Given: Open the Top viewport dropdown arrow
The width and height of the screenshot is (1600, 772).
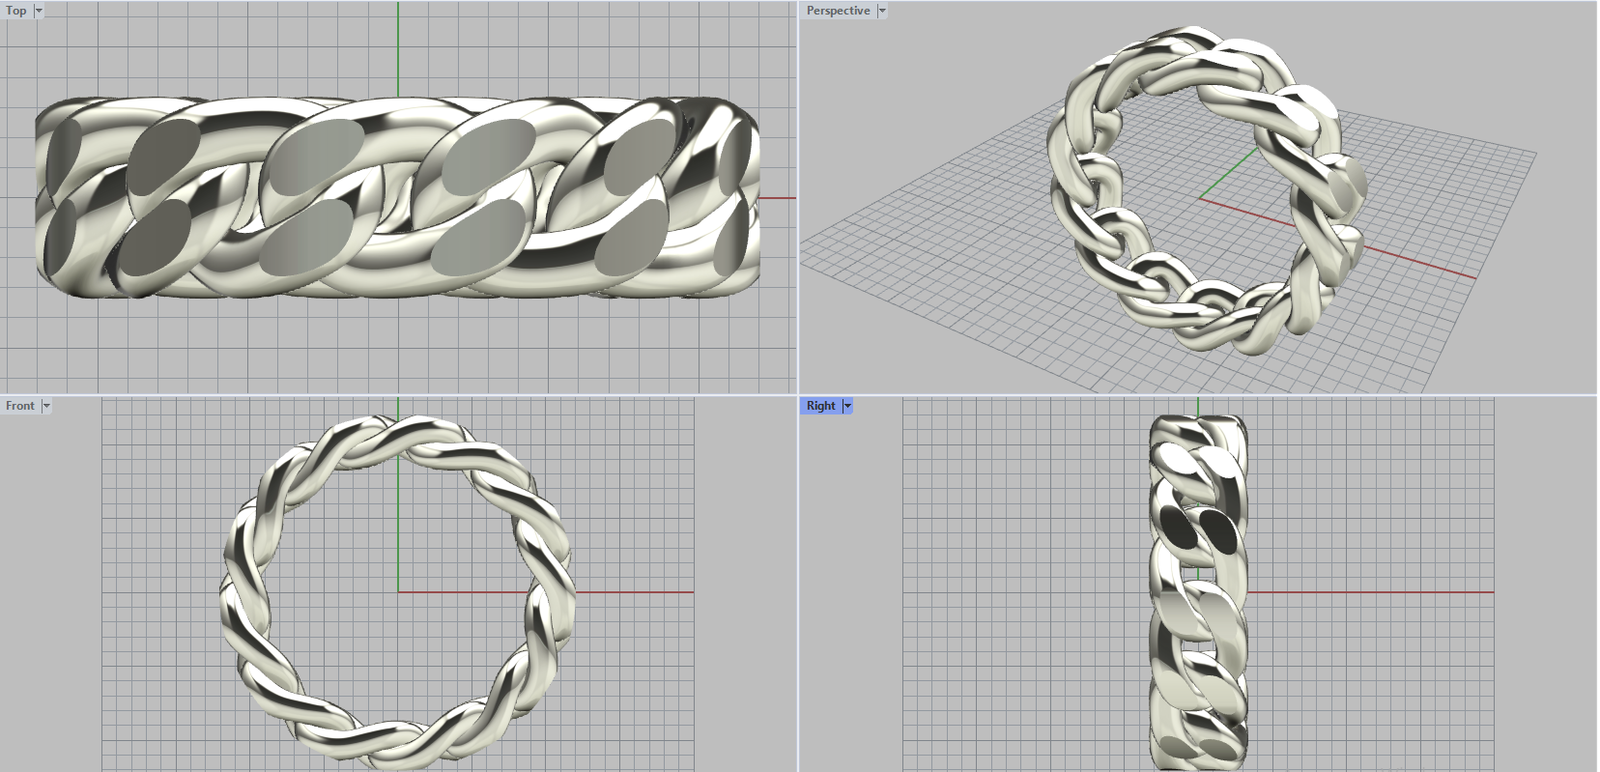Looking at the screenshot, I should point(39,11).
